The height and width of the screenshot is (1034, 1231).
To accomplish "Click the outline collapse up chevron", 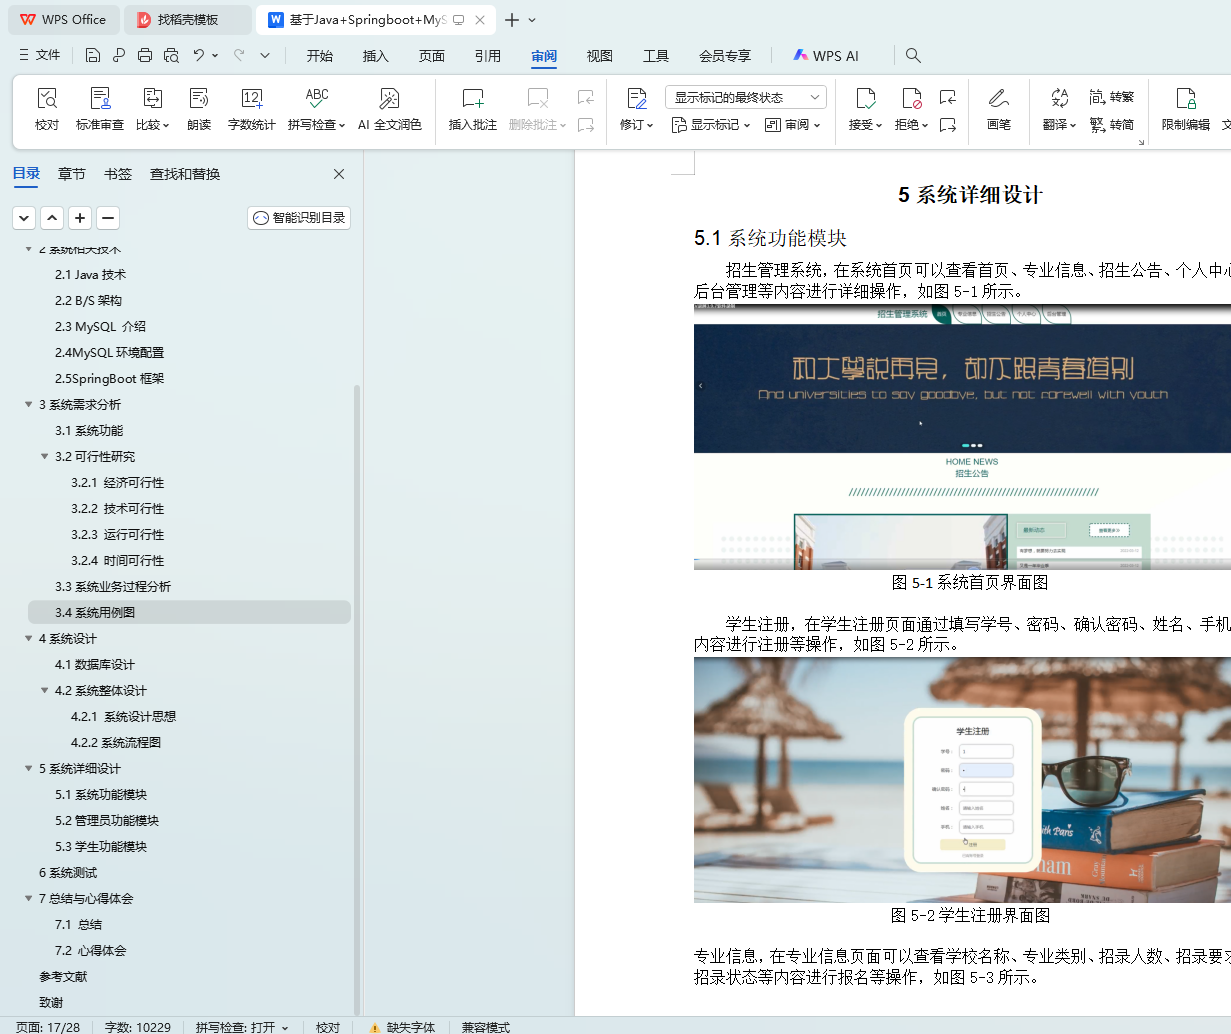I will point(52,217).
